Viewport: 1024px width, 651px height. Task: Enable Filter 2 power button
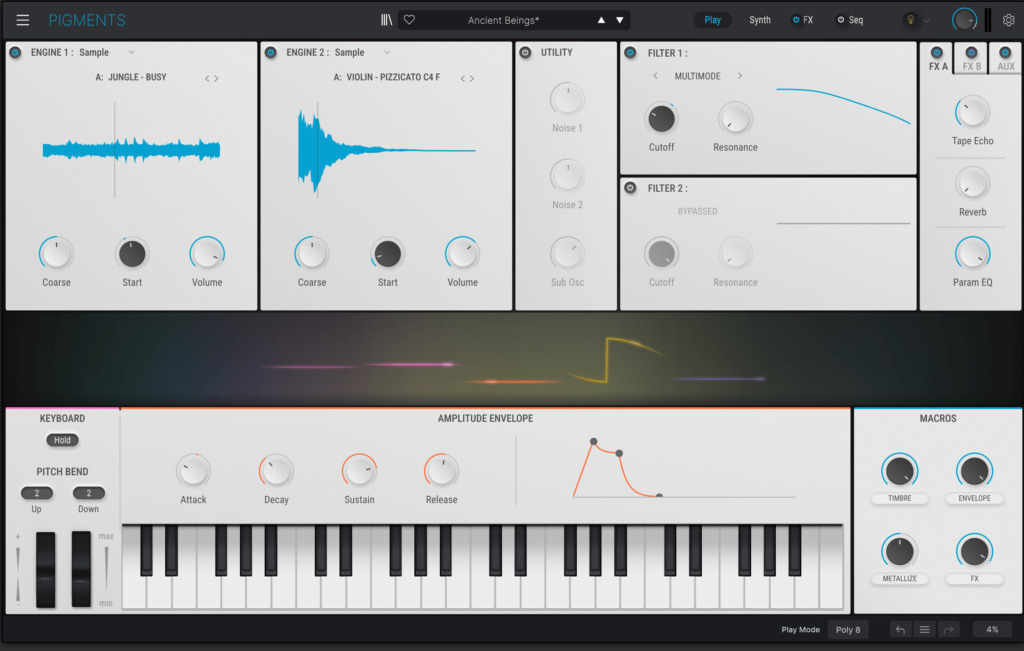(x=630, y=188)
